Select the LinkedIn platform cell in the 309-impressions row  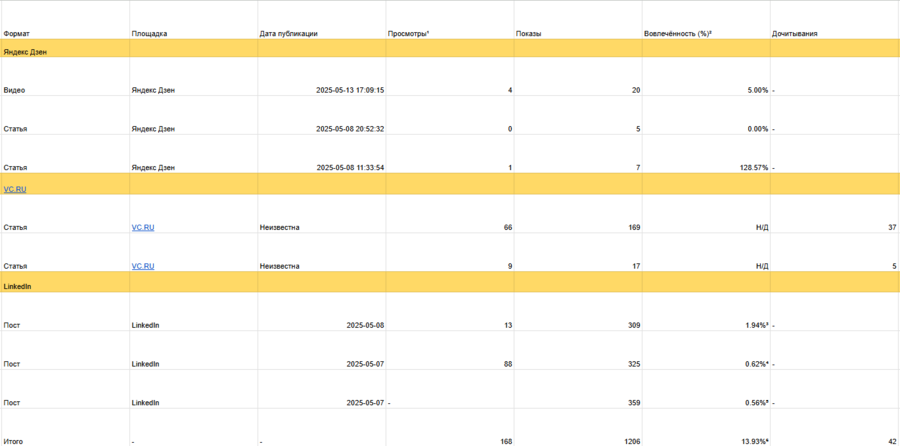coord(194,312)
